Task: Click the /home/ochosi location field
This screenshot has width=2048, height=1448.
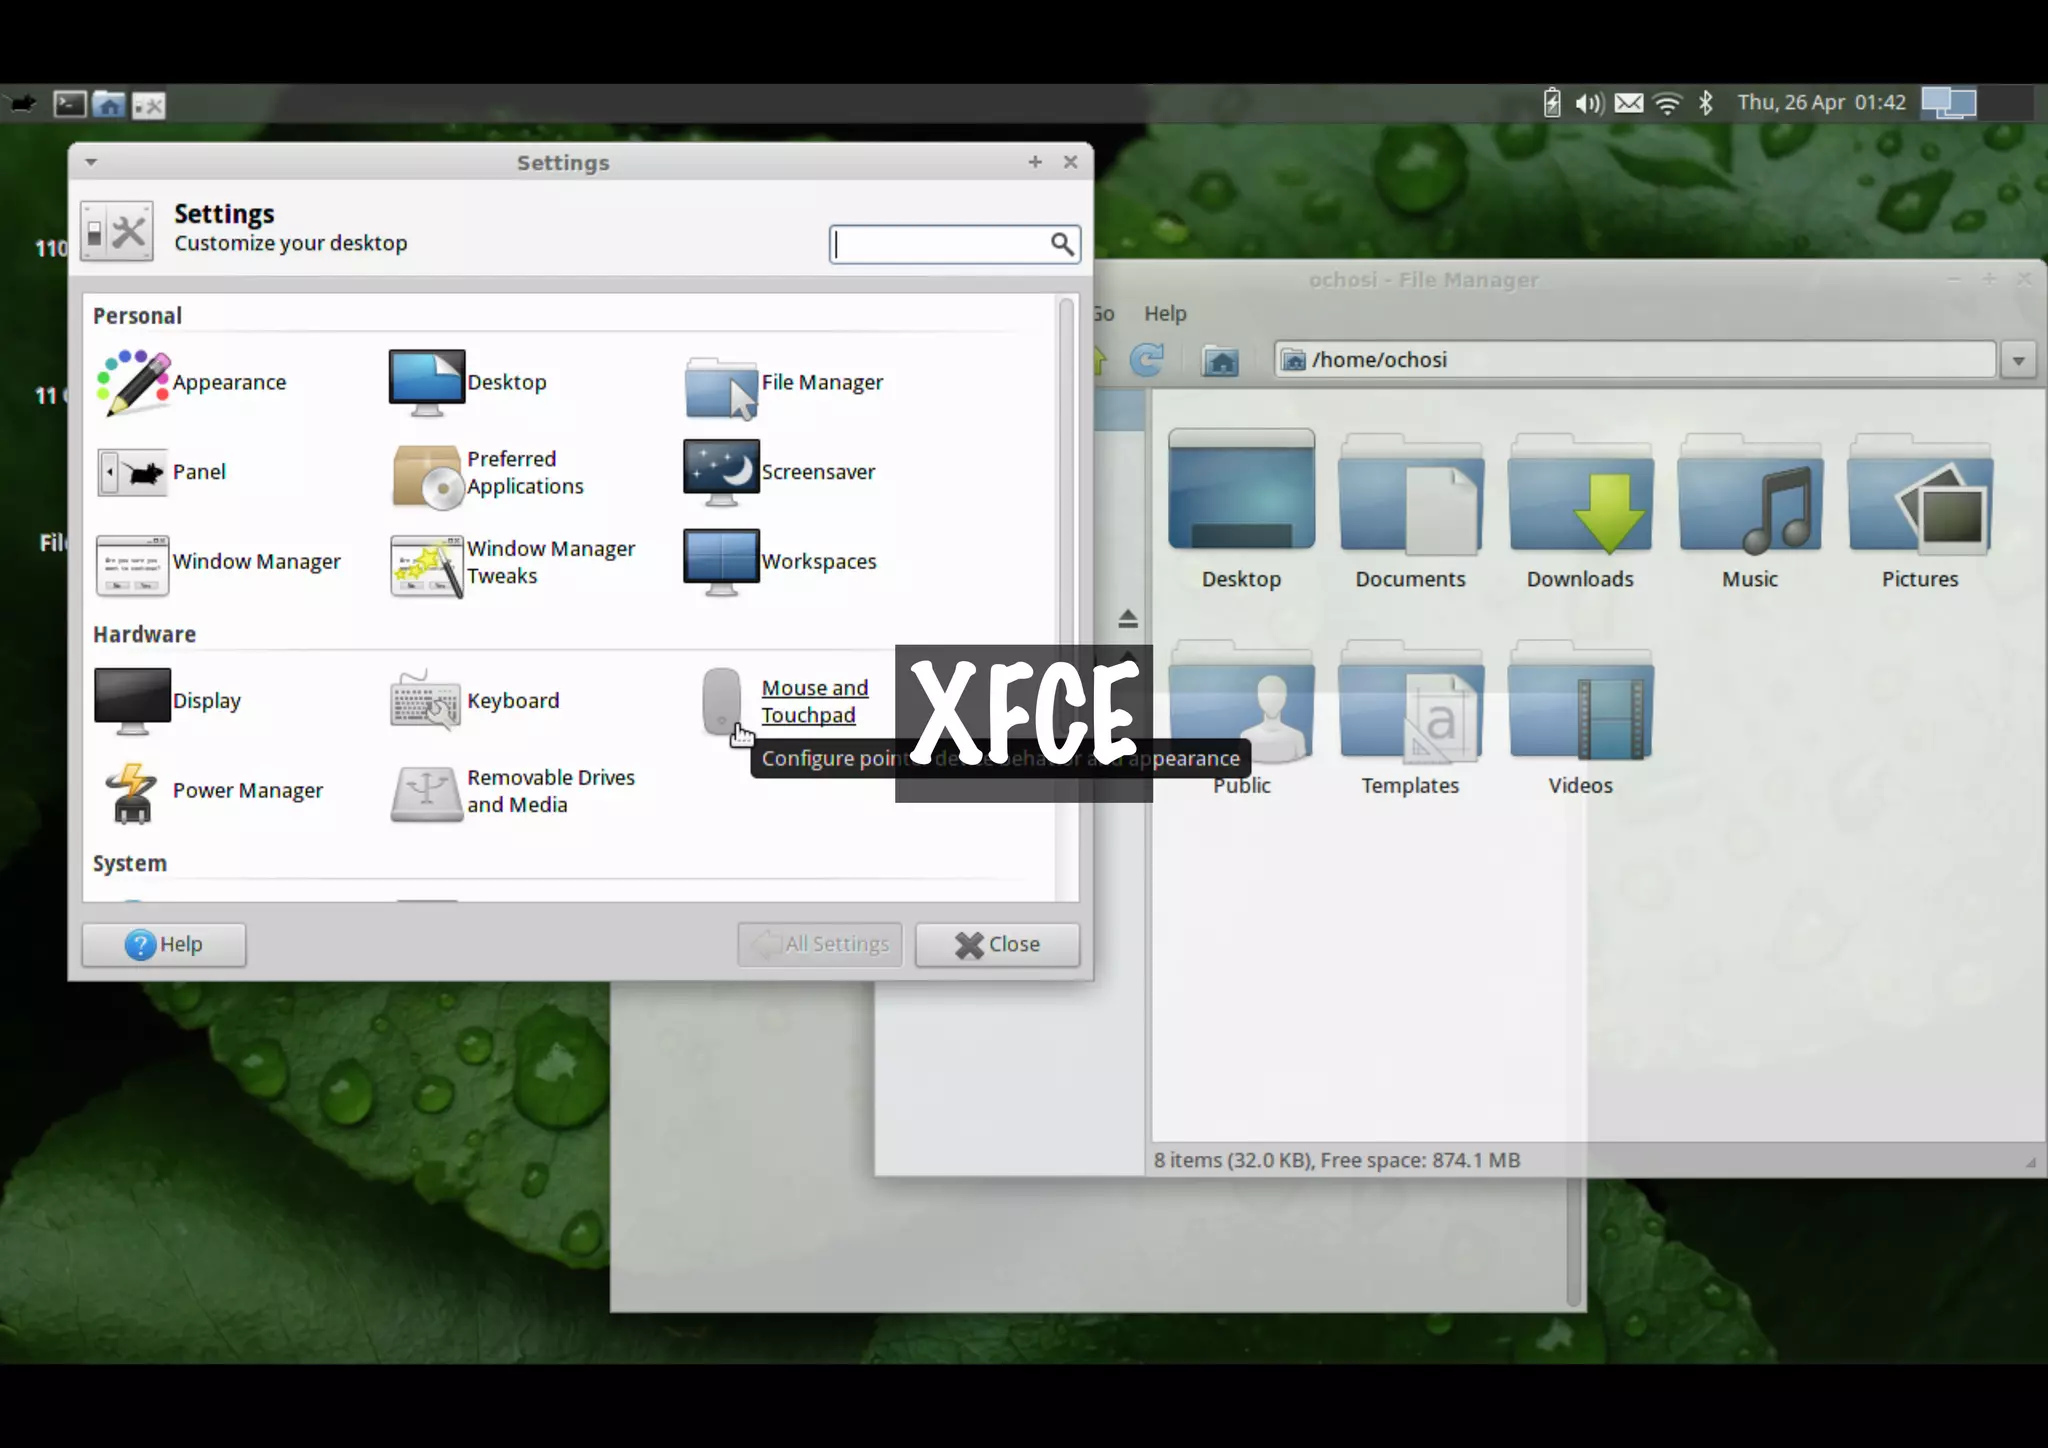Action: coord(1635,360)
